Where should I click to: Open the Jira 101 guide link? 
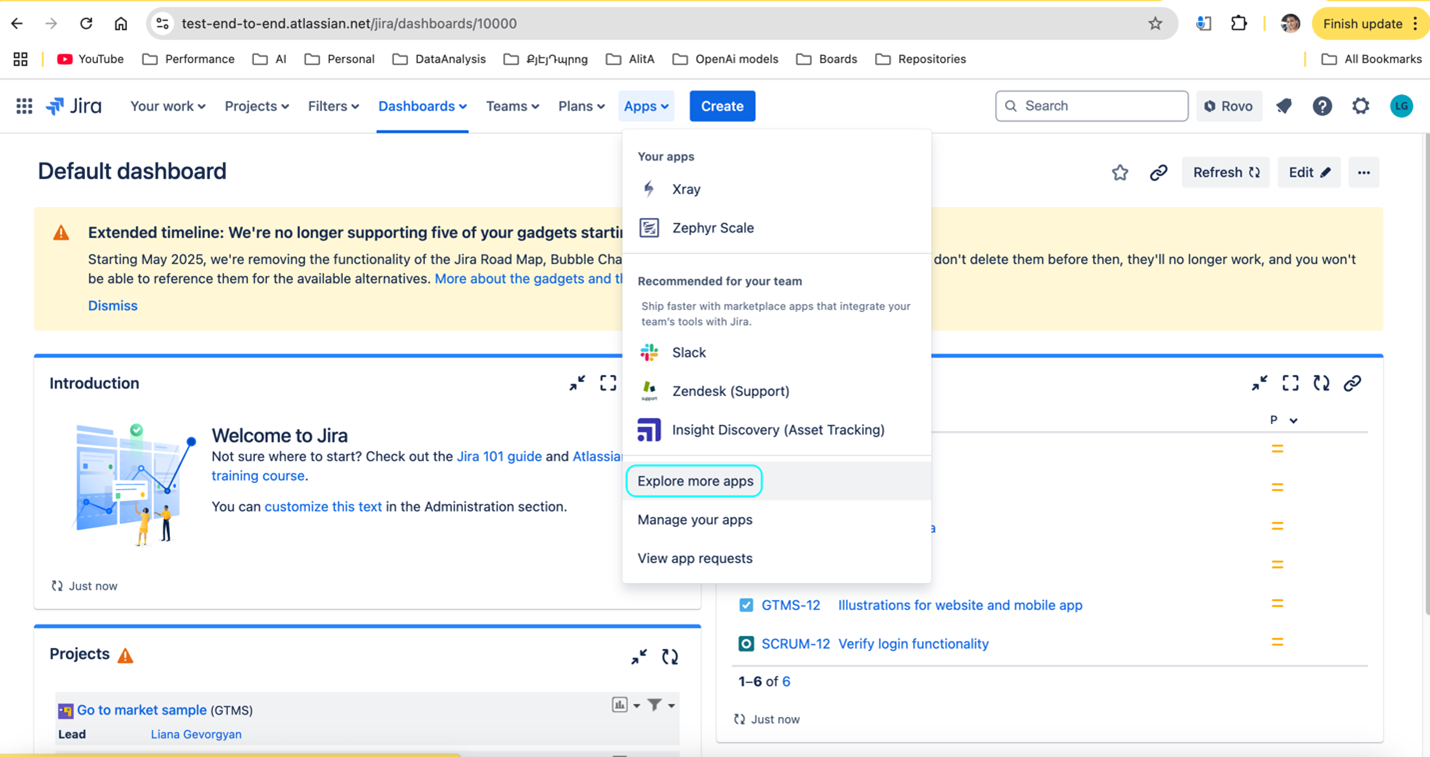pos(499,456)
